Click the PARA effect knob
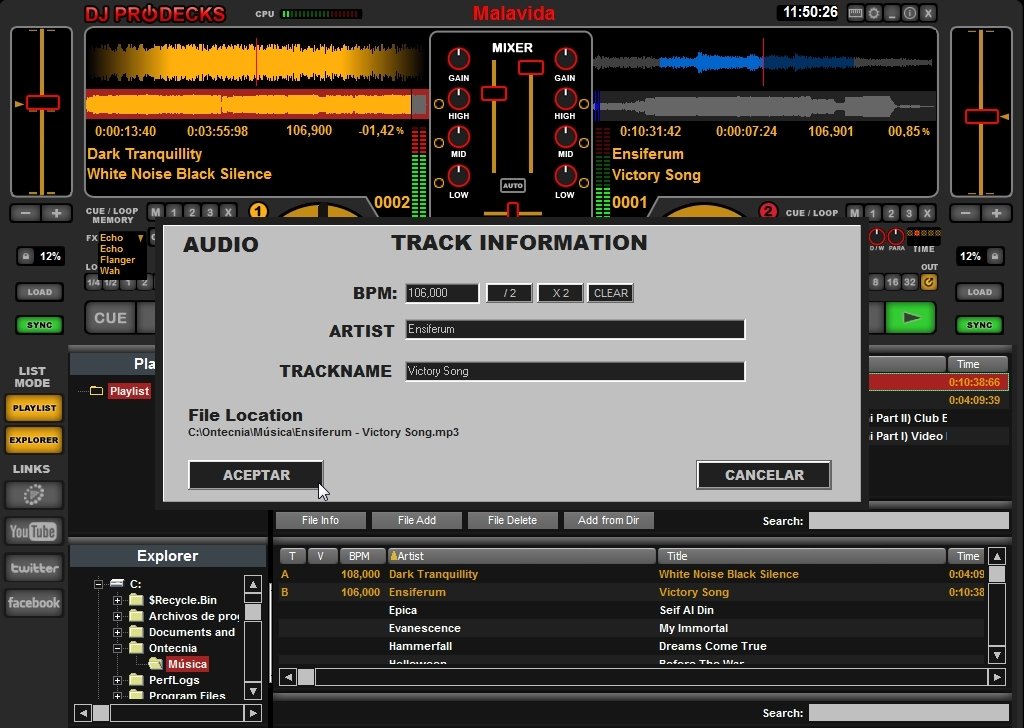1024x728 pixels. (x=896, y=236)
